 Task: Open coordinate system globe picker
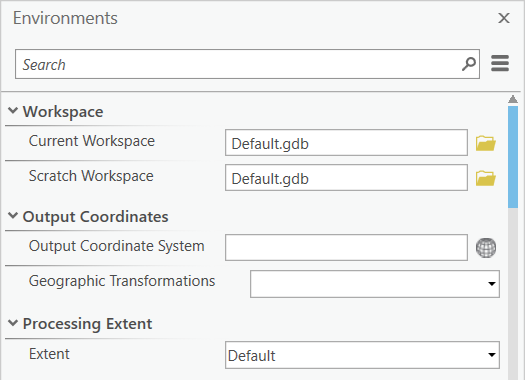(486, 248)
